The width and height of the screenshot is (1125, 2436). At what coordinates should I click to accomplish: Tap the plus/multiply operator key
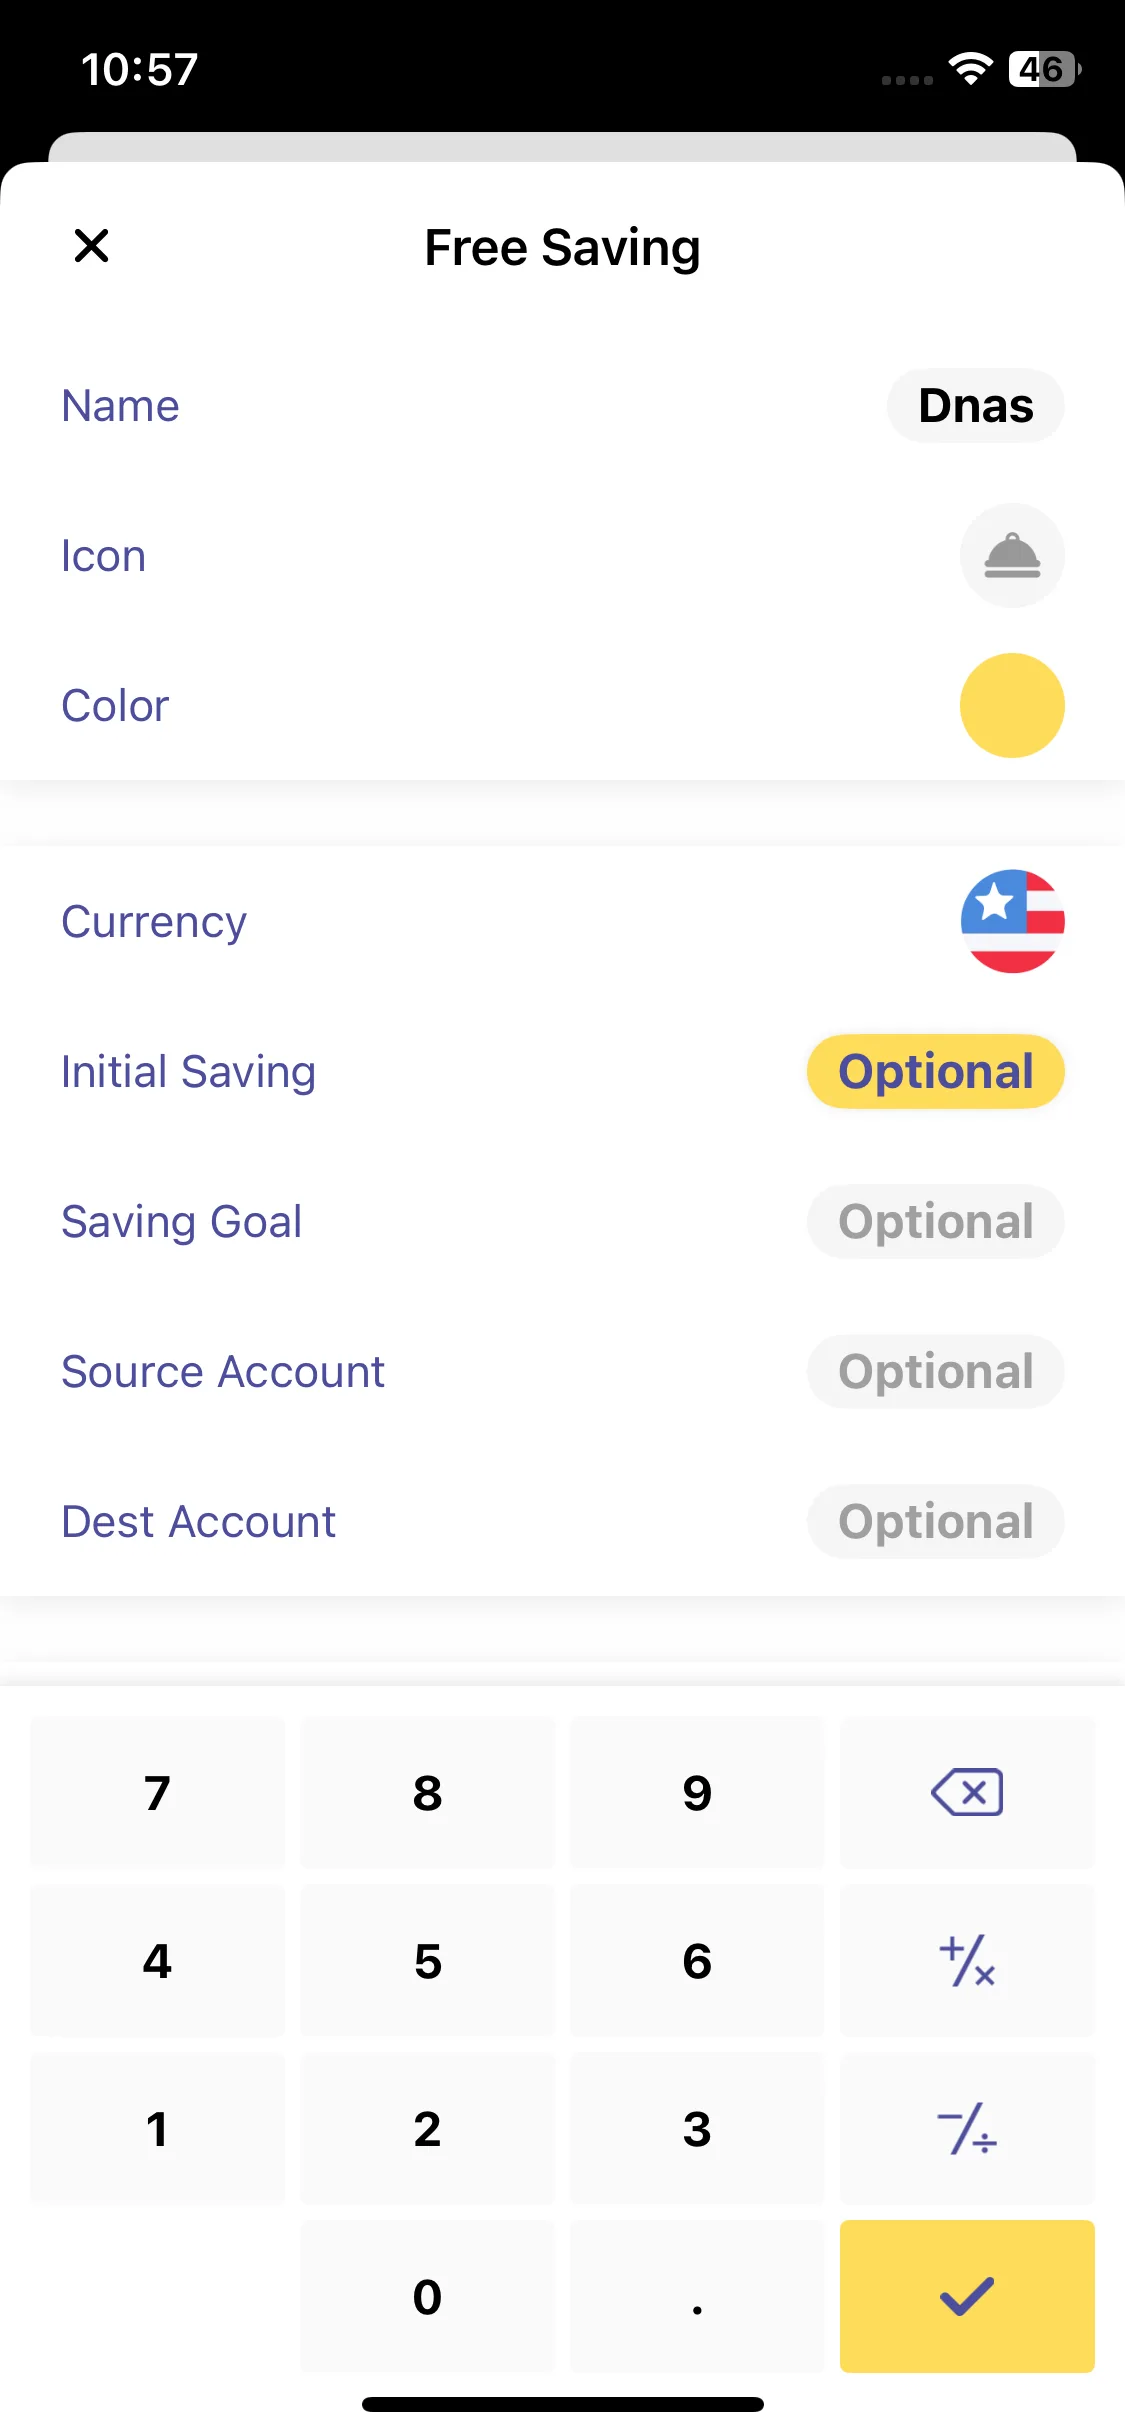[x=966, y=1961]
